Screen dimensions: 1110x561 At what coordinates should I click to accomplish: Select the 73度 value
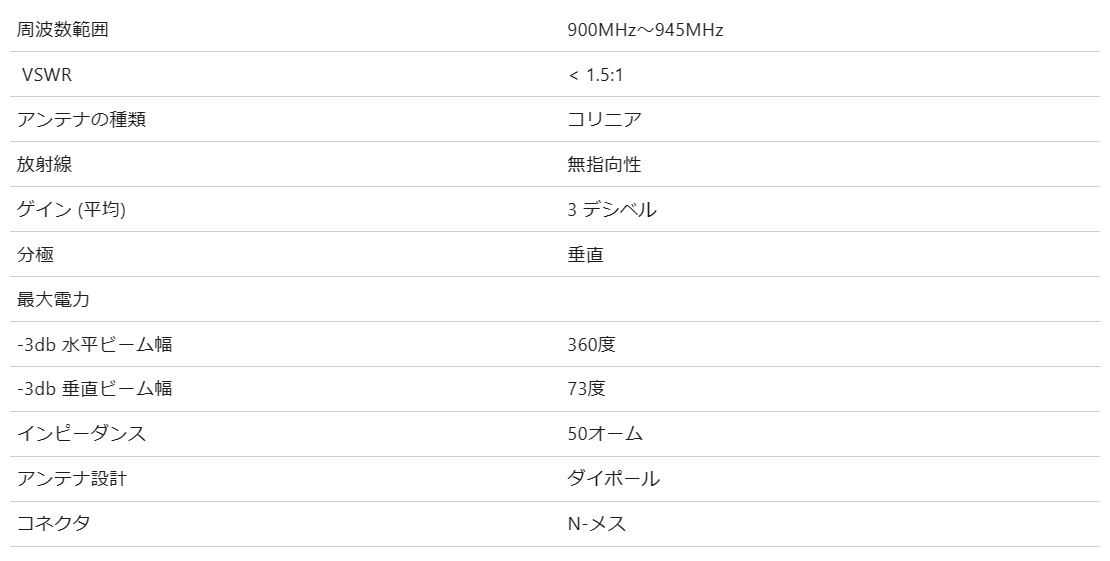click(x=587, y=388)
